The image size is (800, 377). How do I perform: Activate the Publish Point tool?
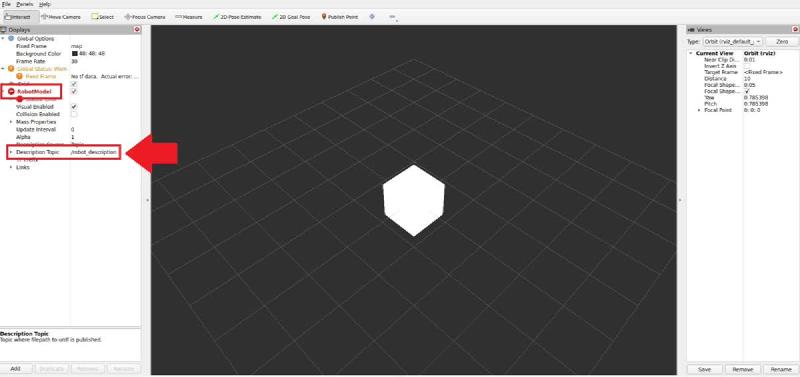click(x=340, y=17)
